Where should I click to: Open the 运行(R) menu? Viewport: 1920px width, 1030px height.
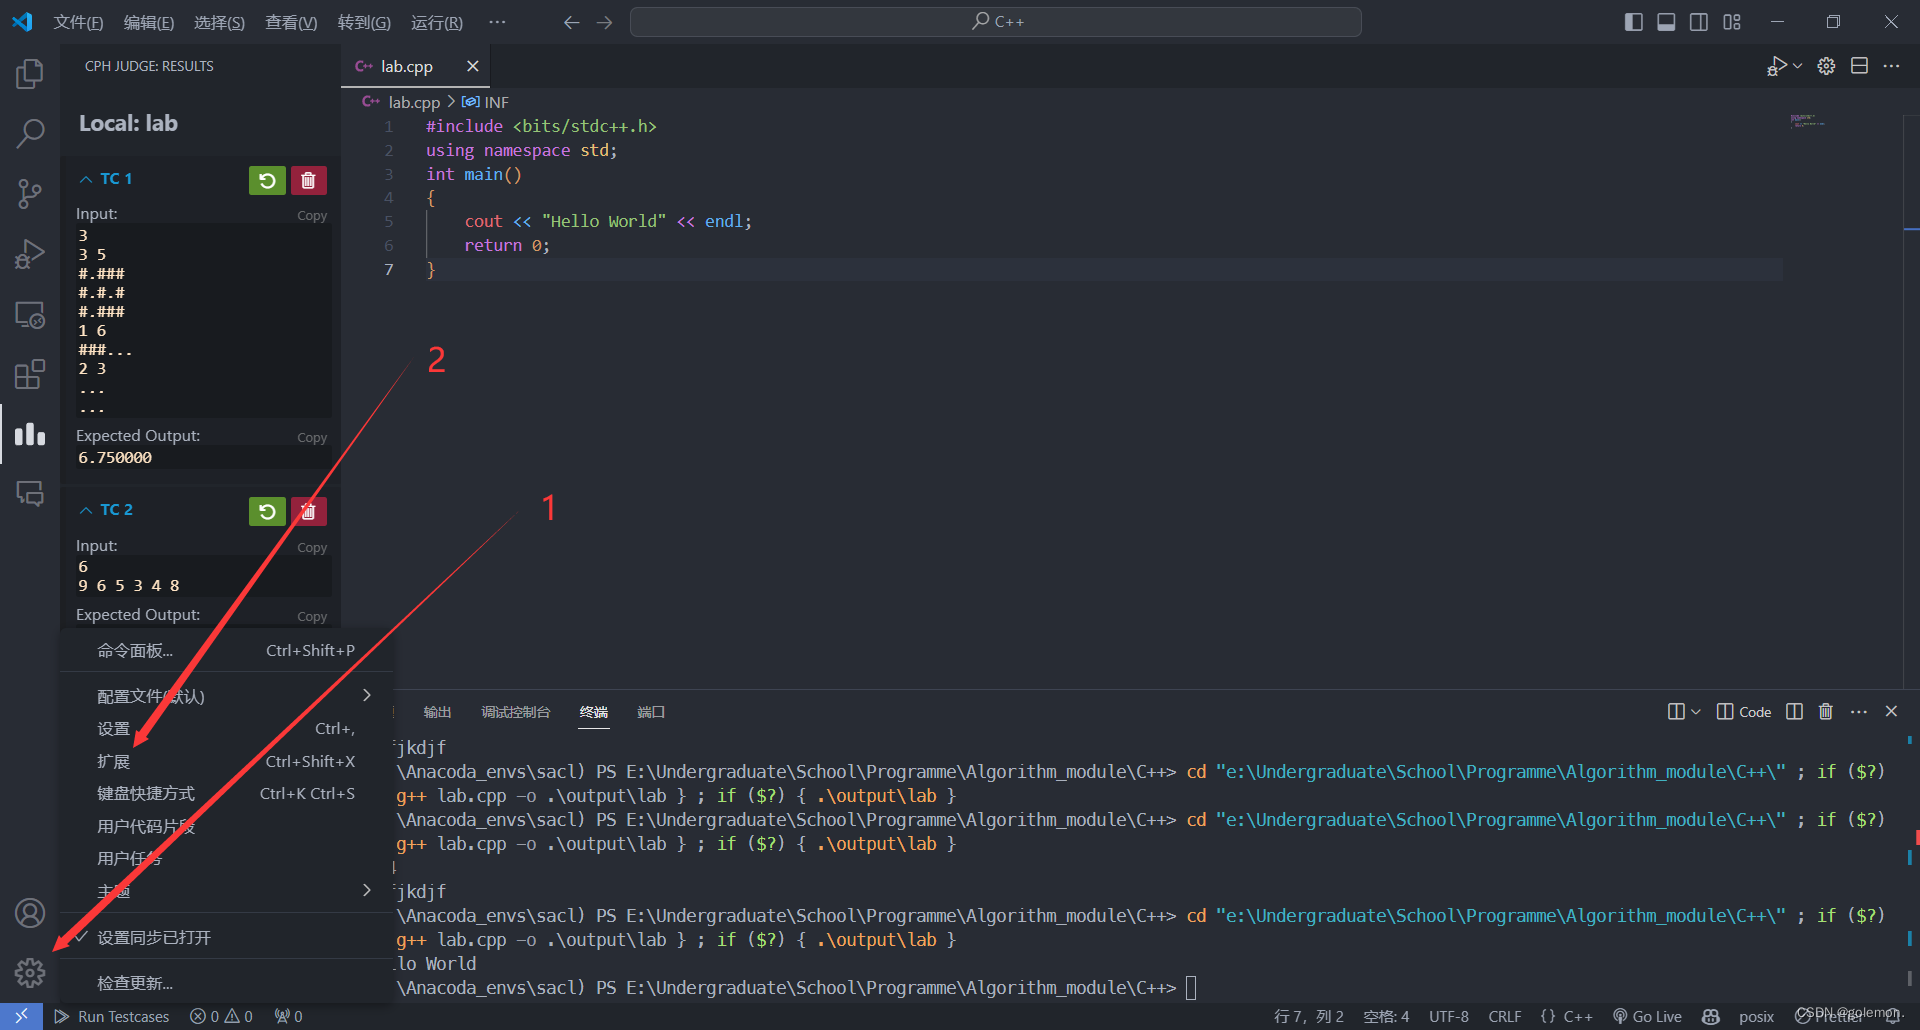(437, 22)
